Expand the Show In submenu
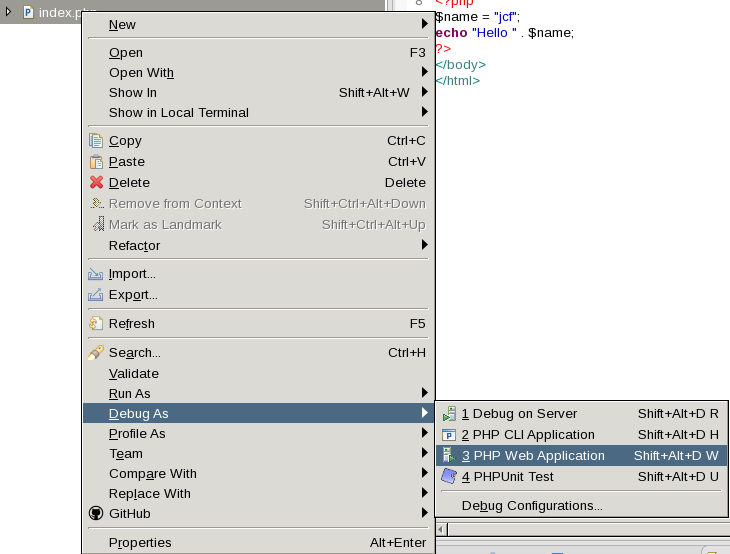The width and height of the screenshot is (730, 554). (x=258, y=93)
